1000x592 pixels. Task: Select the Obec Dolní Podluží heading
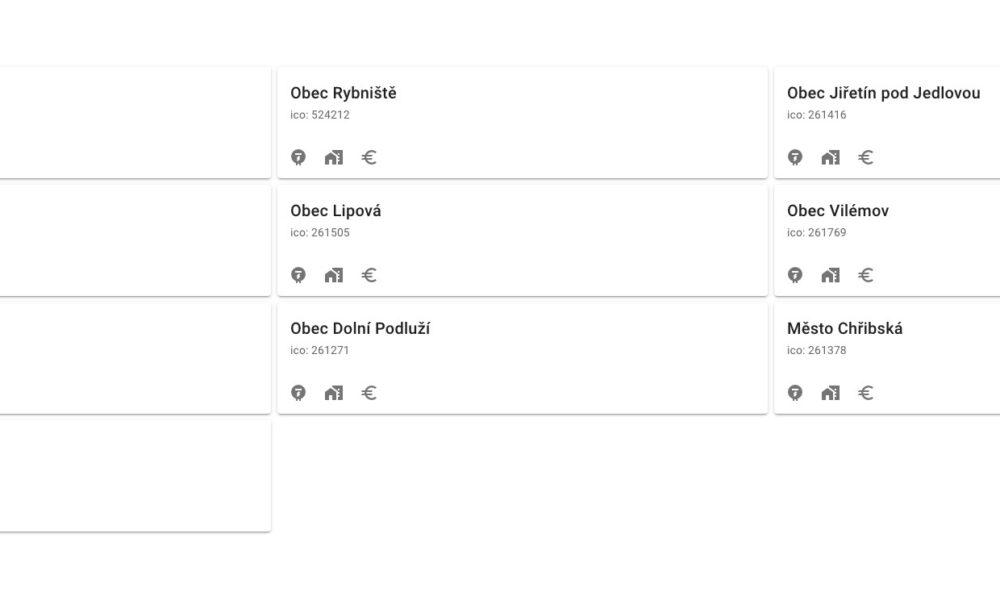click(x=360, y=328)
